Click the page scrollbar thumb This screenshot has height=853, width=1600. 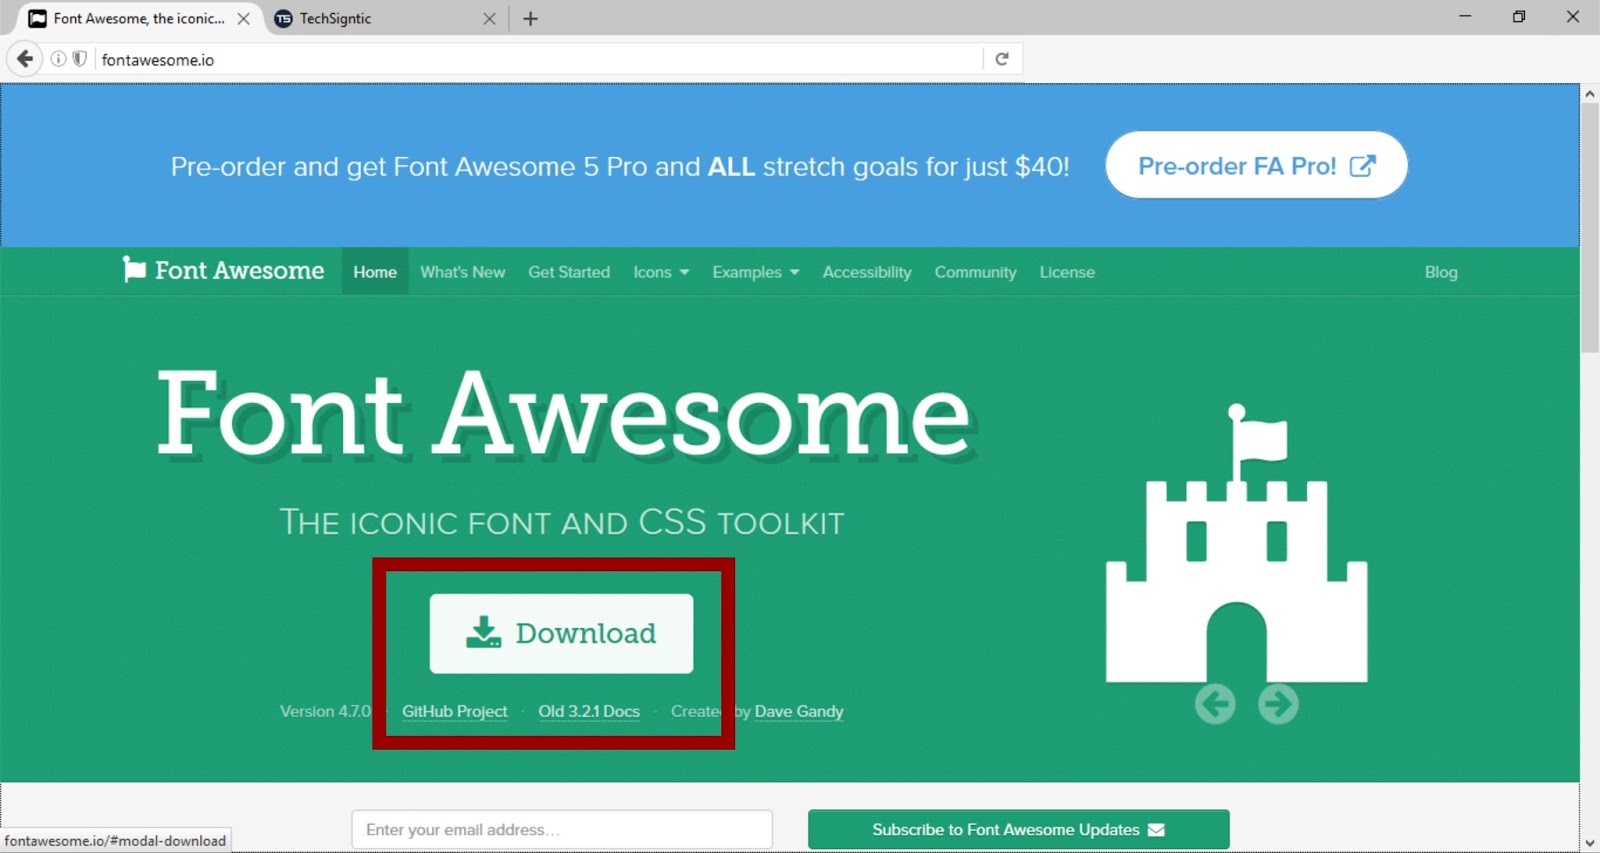(x=1590, y=227)
